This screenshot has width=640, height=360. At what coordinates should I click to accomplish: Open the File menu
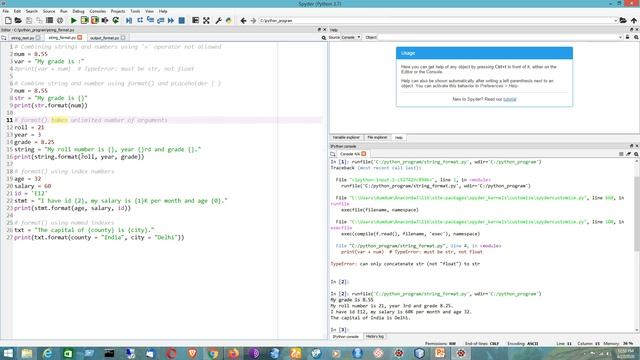click(6, 11)
